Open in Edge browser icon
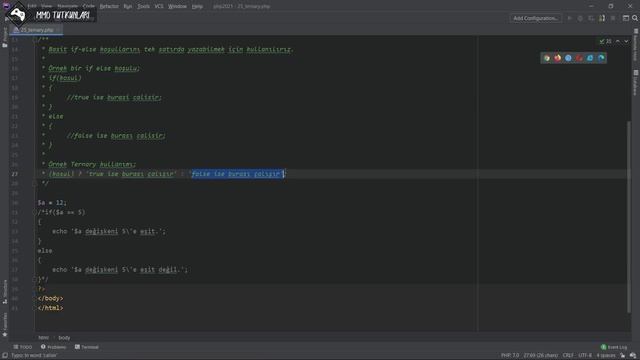The height and width of the screenshot is (360, 640). 601,58
